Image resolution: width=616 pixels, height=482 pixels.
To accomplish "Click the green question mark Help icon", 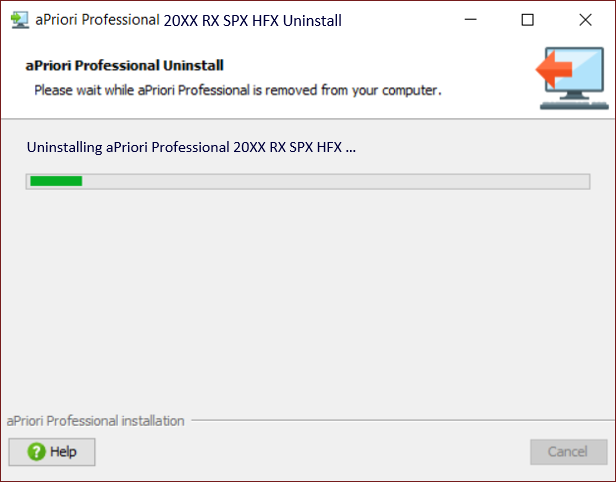I will [36, 452].
